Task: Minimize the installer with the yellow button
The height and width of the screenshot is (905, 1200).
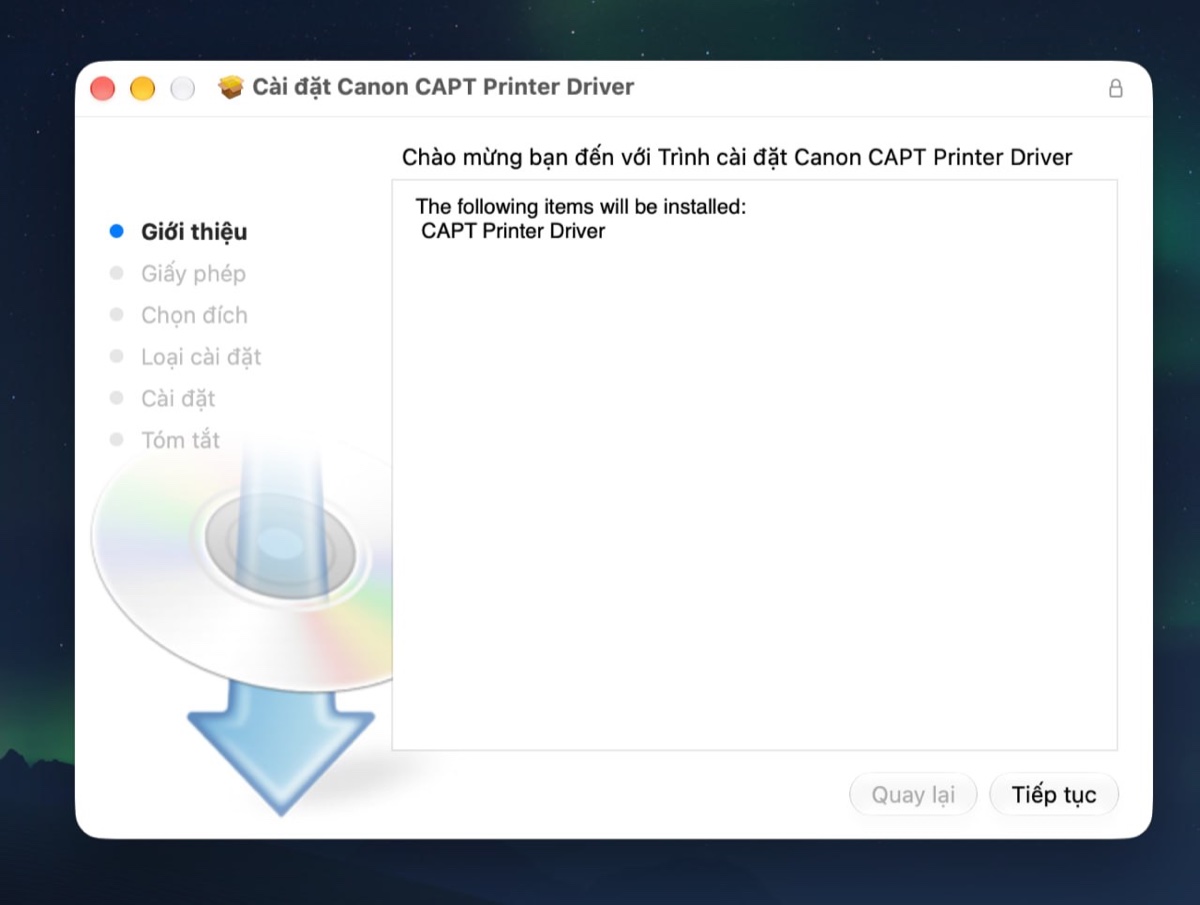Action: [x=143, y=88]
